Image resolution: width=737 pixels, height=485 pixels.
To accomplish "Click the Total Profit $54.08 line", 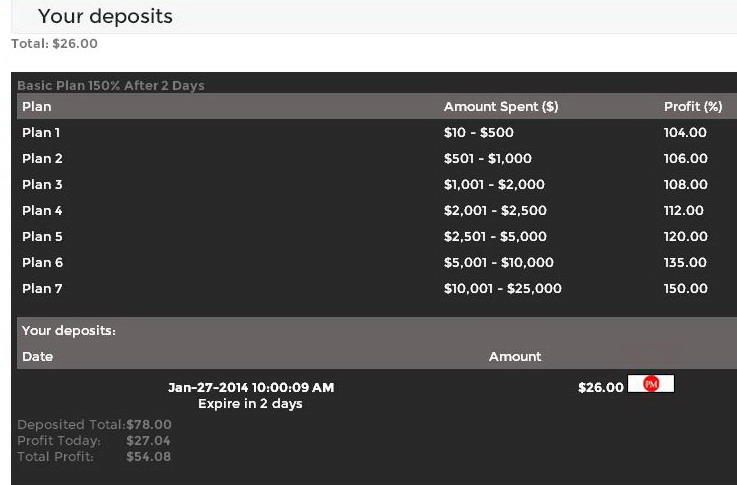I will point(94,457).
